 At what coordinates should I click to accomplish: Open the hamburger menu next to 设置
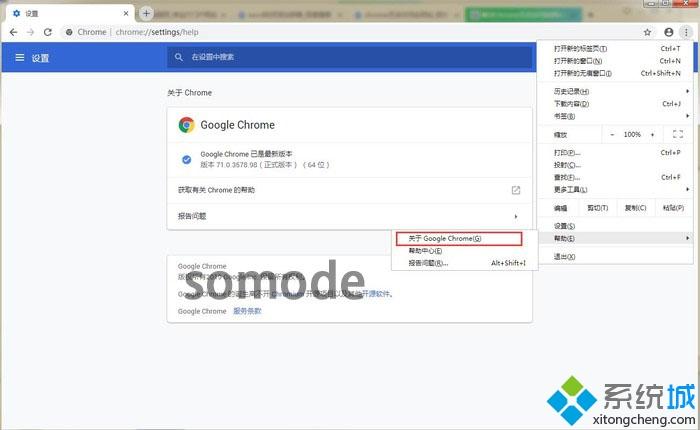[20, 58]
